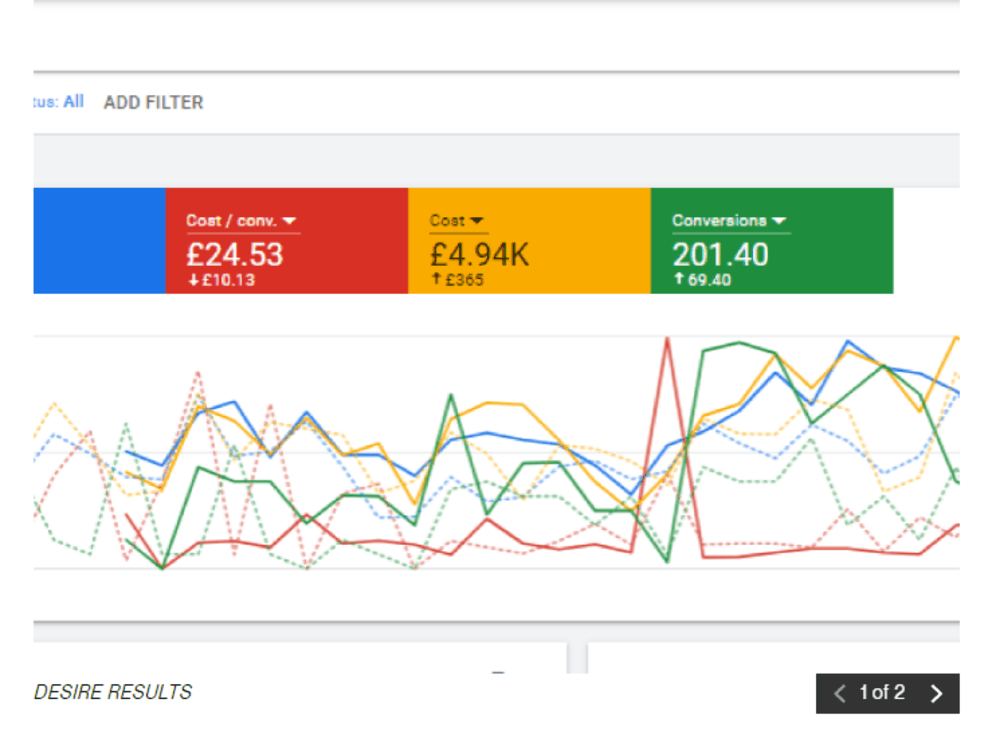Click the ADD FILTER button
This screenshot has width=1000, height=750.
(x=154, y=102)
